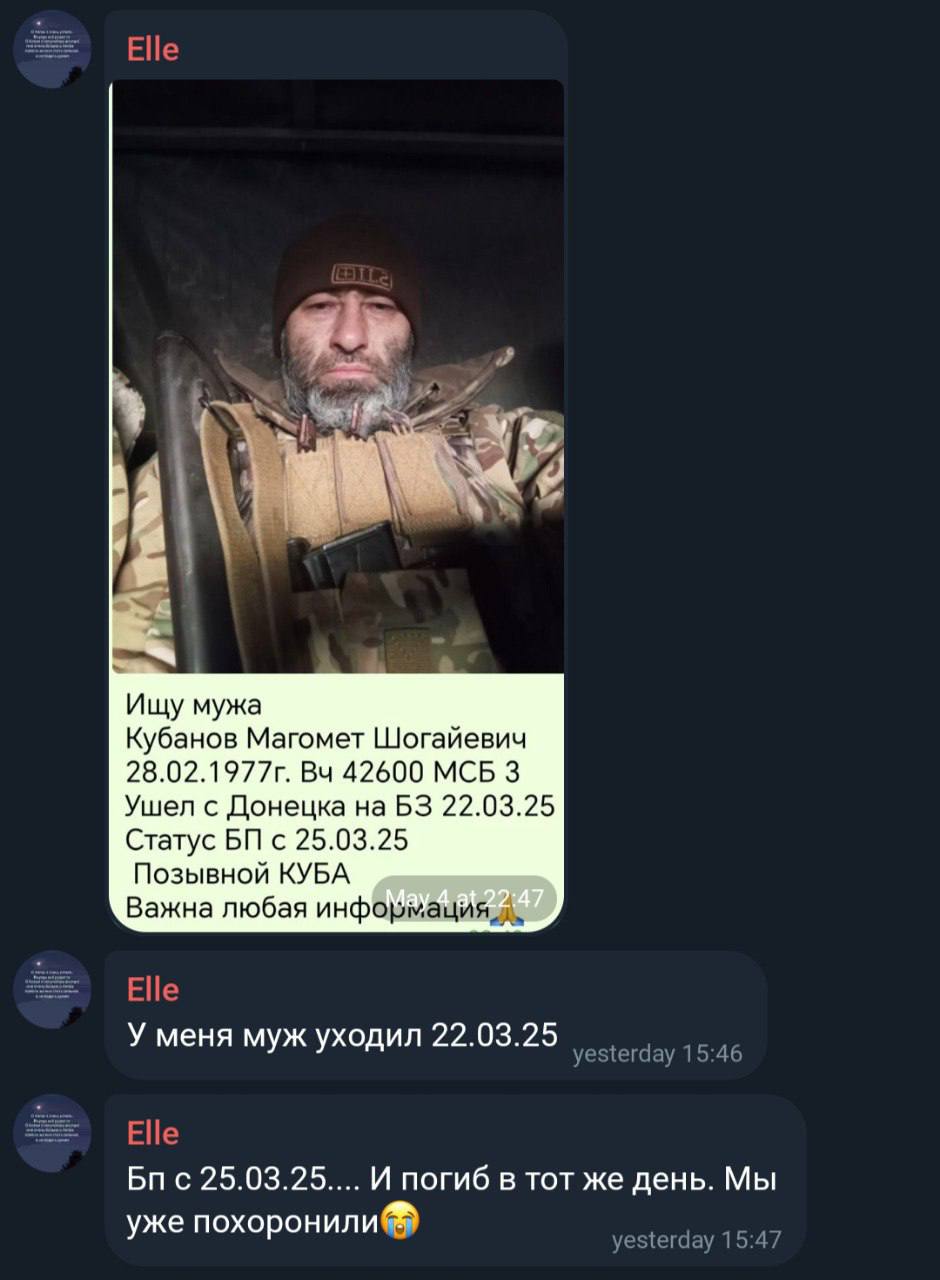940x1280 pixels.
Task: Select the message starting 'Бп с 25.03.25'
Action: pos(452,1199)
